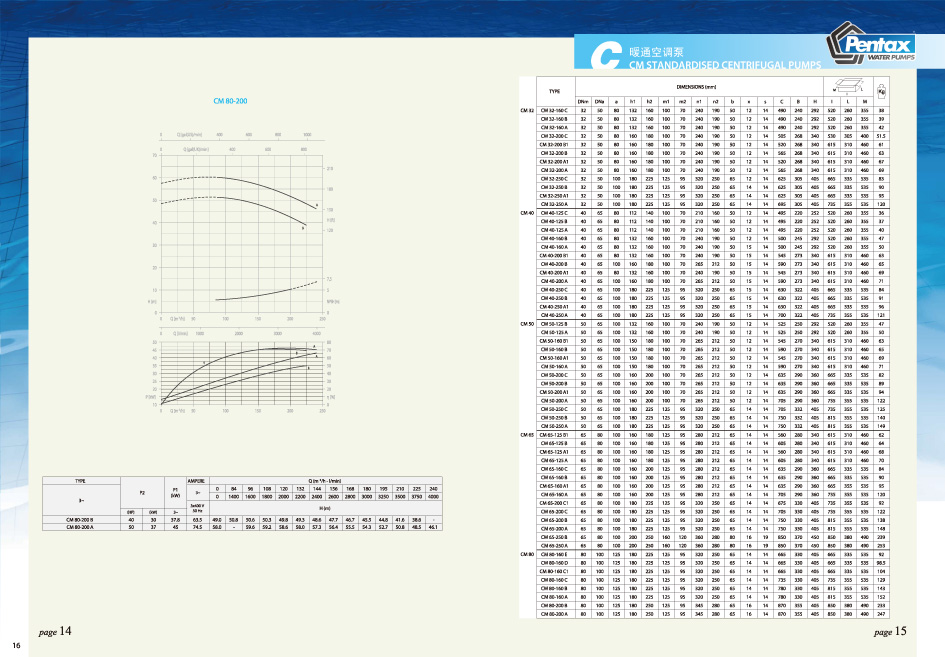
Task: Click the page 15 footer label
Action: point(889,632)
